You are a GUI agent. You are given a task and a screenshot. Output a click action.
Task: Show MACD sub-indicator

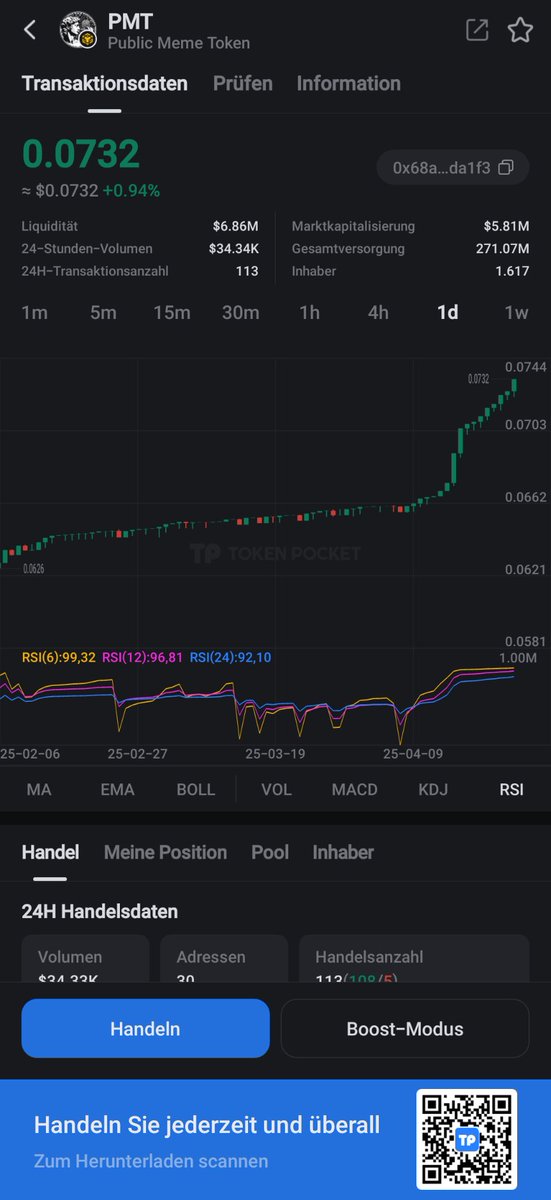click(355, 789)
